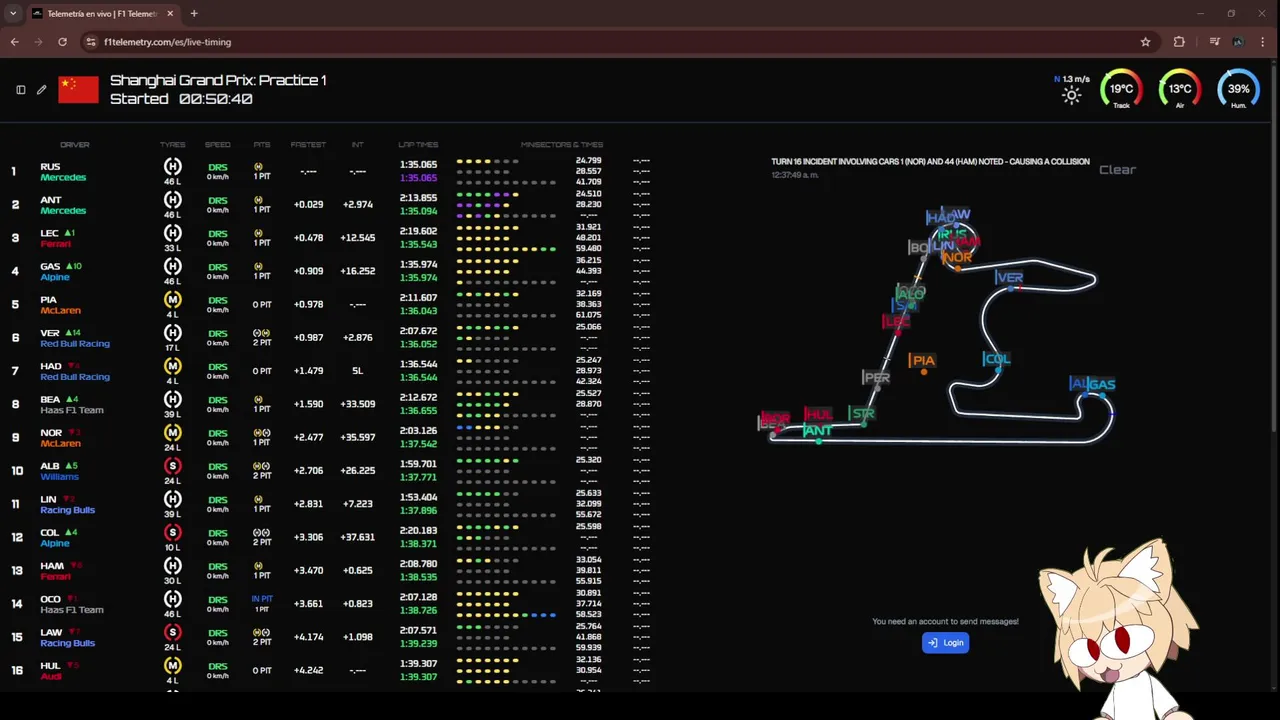Click the track temperature gauge

[1121, 89]
